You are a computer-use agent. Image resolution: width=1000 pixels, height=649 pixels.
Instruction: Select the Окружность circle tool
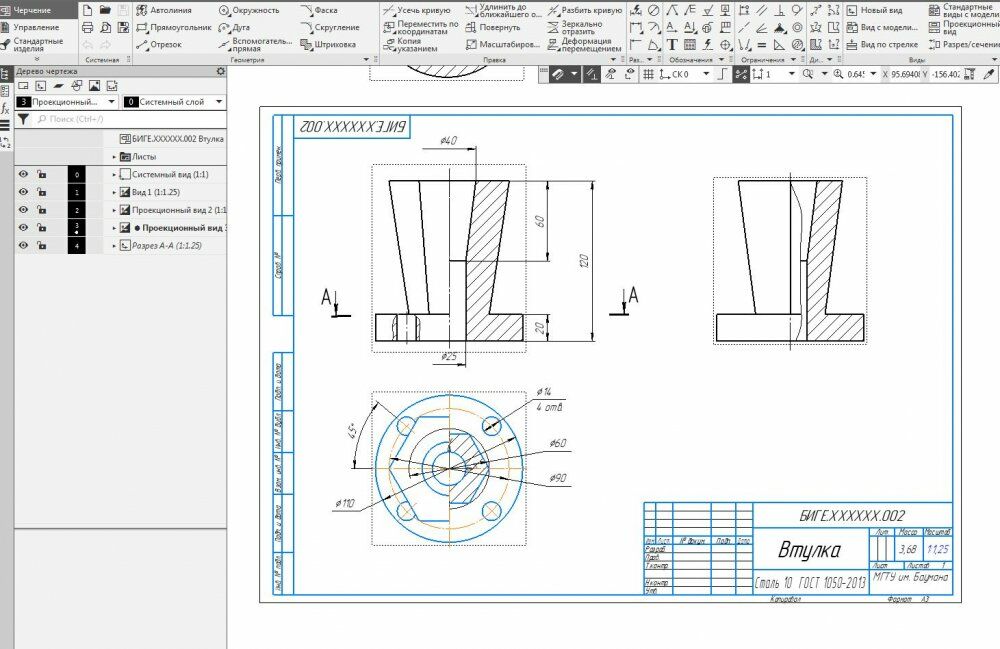(x=249, y=10)
